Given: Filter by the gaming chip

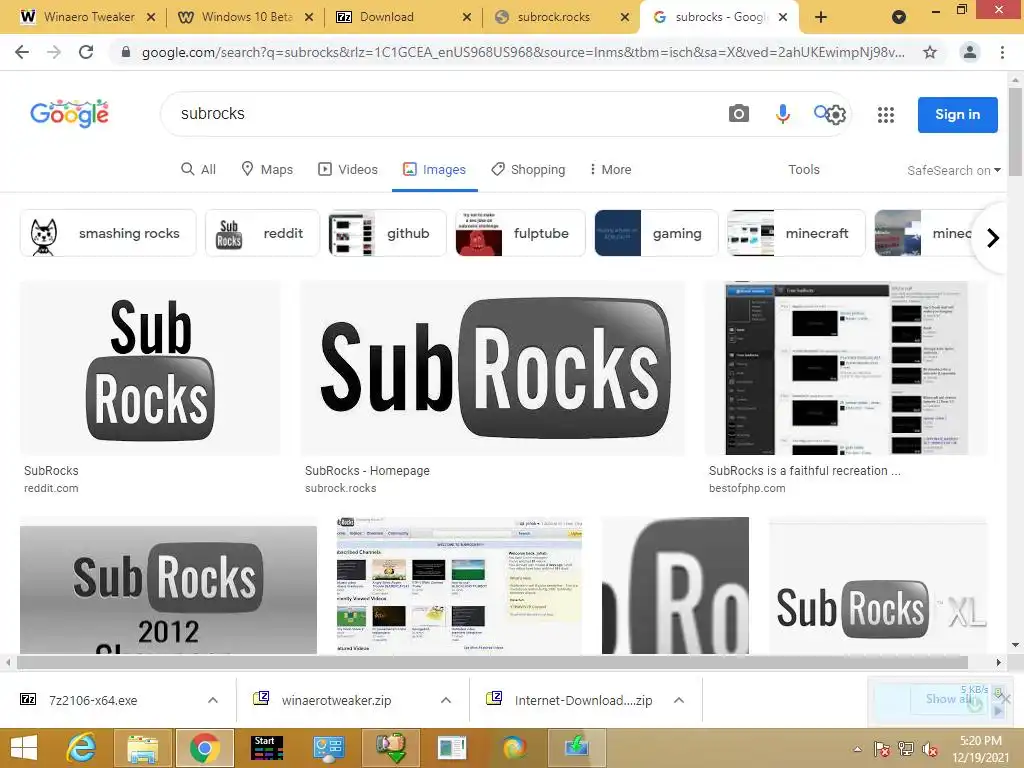Looking at the screenshot, I should point(656,233).
